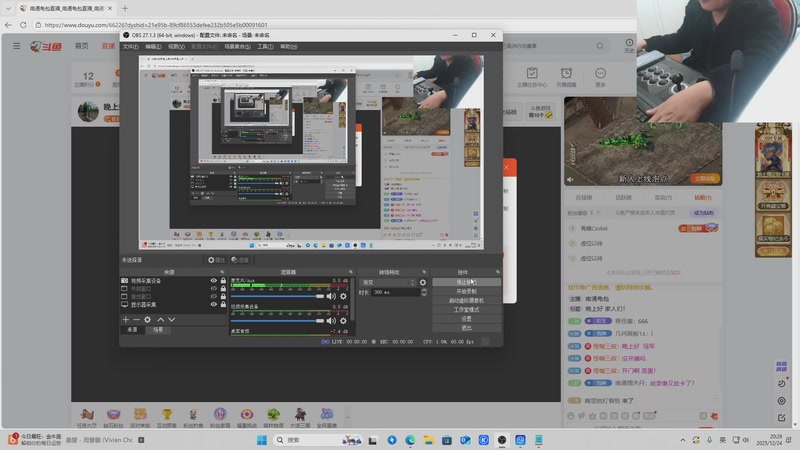Click OBS Studio icon in Windows taskbar
Image resolution: width=800 pixels, height=450 pixels.
click(502, 440)
